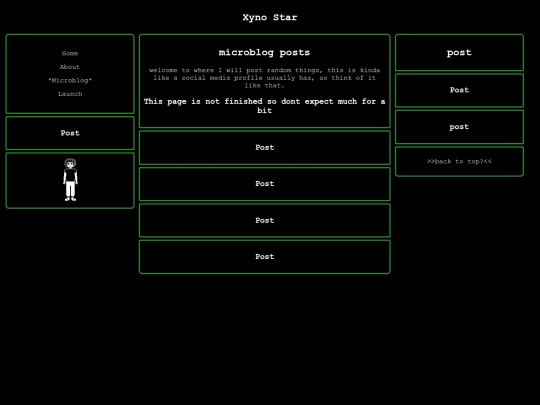Select the *Microblog* navigation link

pos(70,80)
